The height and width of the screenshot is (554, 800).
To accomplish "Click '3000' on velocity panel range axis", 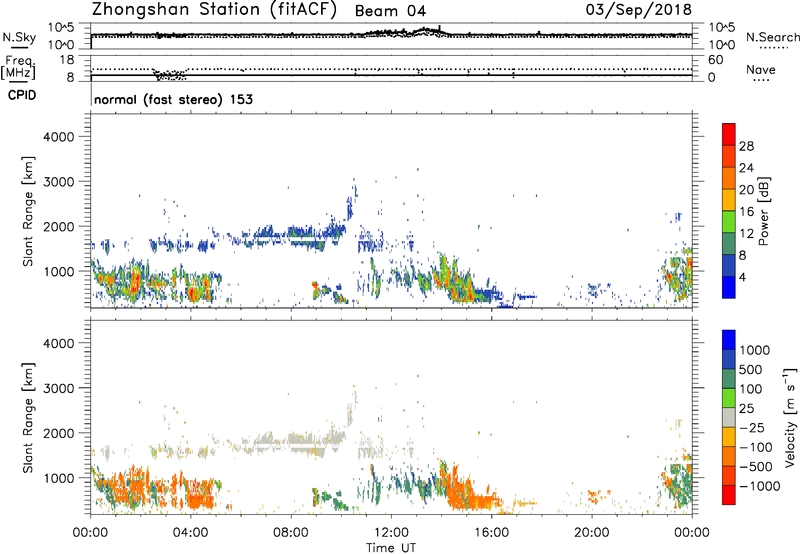I will [58, 388].
